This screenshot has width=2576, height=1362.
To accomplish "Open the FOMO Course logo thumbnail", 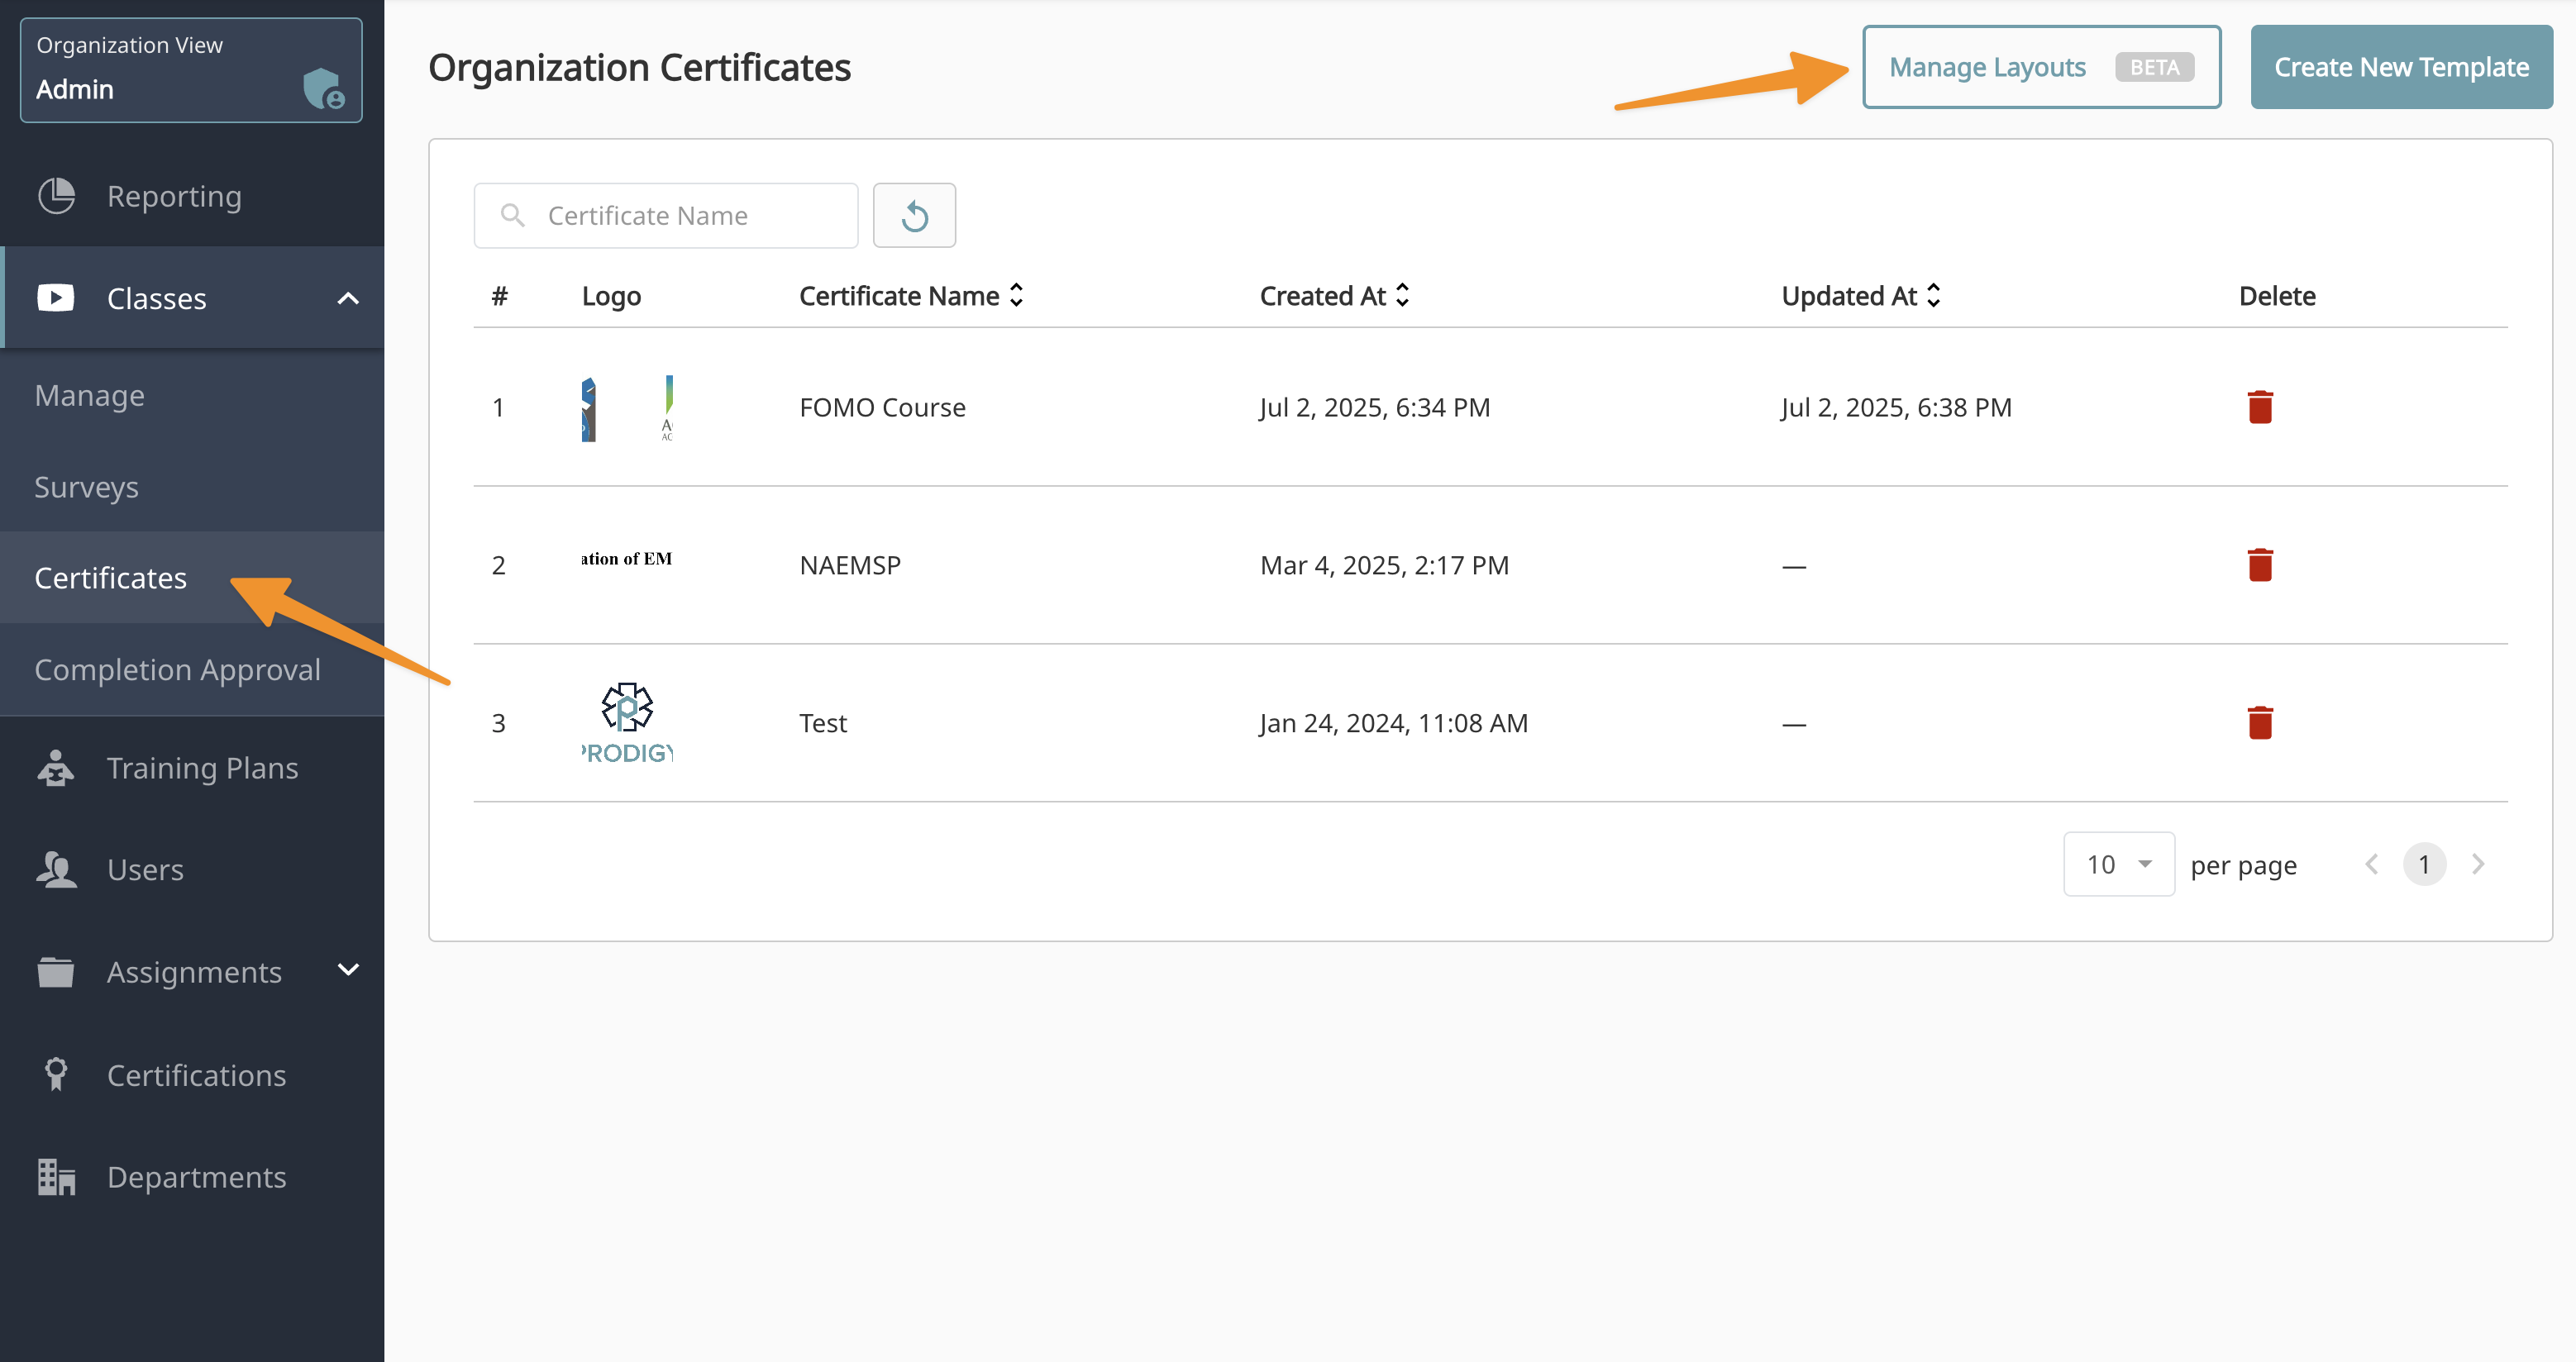I will pyautogui.click(x=627, y=407).
